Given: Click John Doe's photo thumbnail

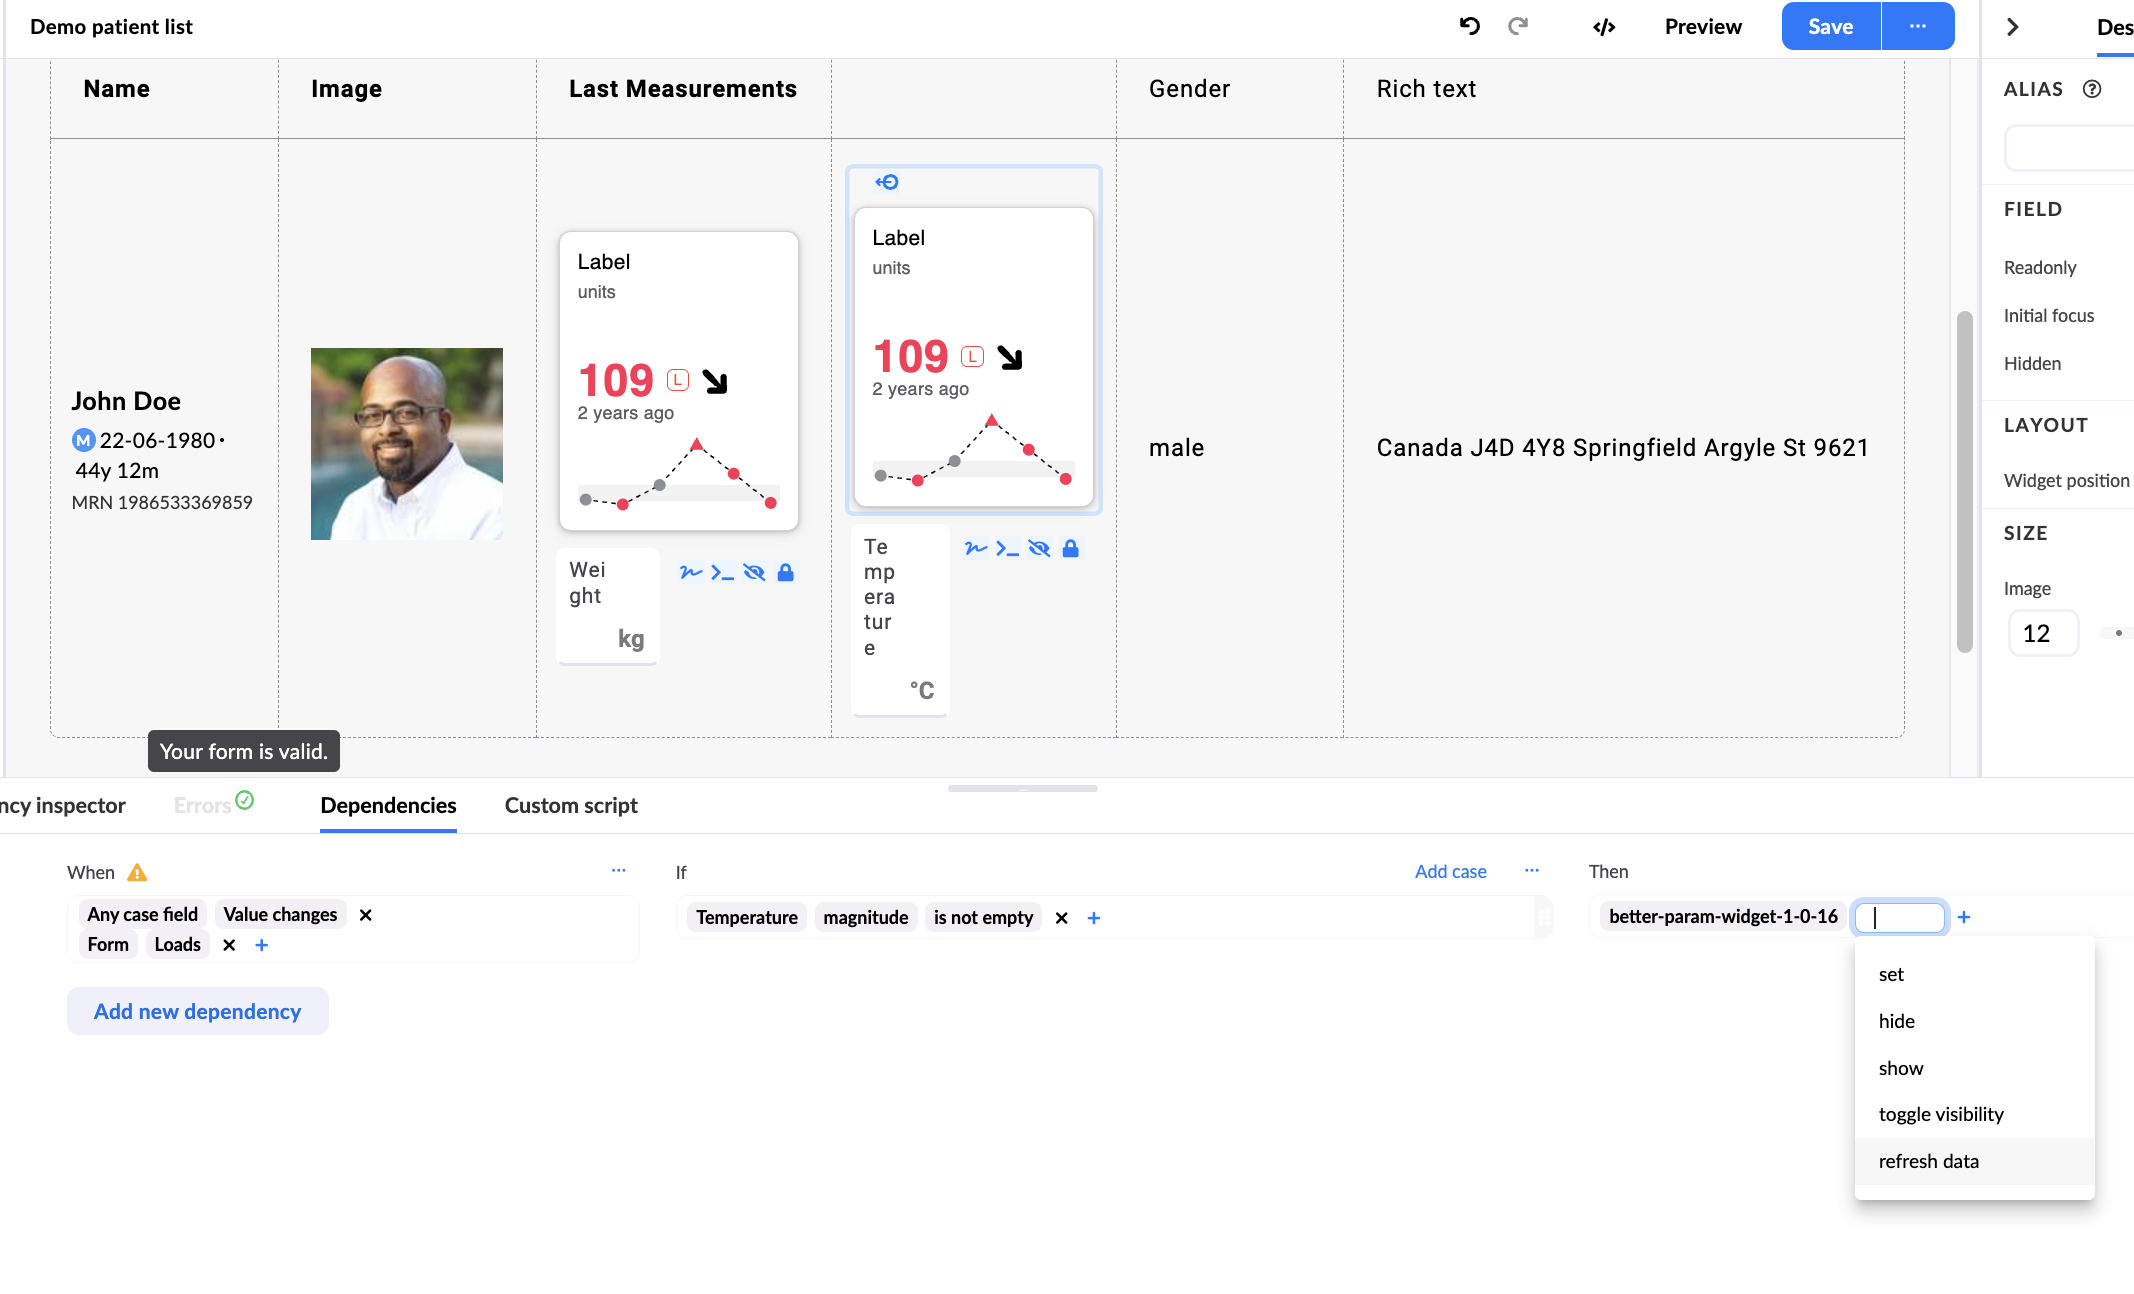Looking at the screenshot, I should [407, 444].
